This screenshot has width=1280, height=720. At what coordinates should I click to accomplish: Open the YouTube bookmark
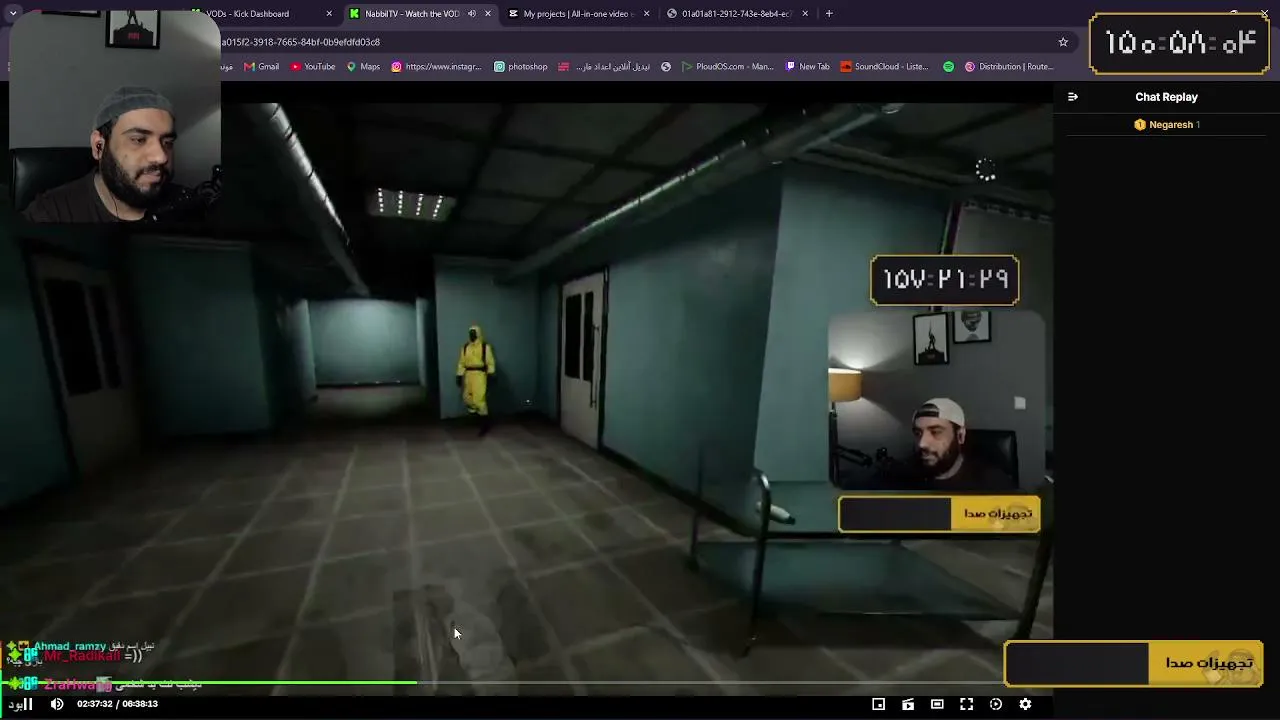point(313,67)
